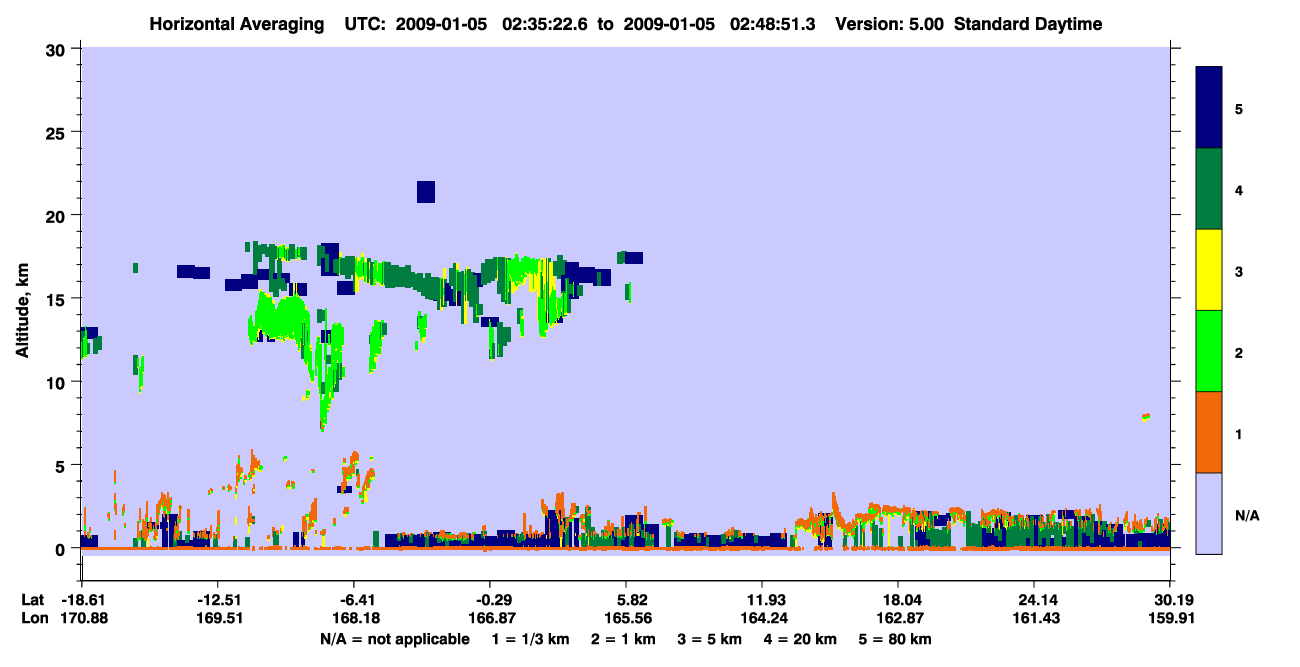This screenshot has height=667, width=1300.
Task: Click 'Version: 5.00' text in header
Action: point(889,24)
